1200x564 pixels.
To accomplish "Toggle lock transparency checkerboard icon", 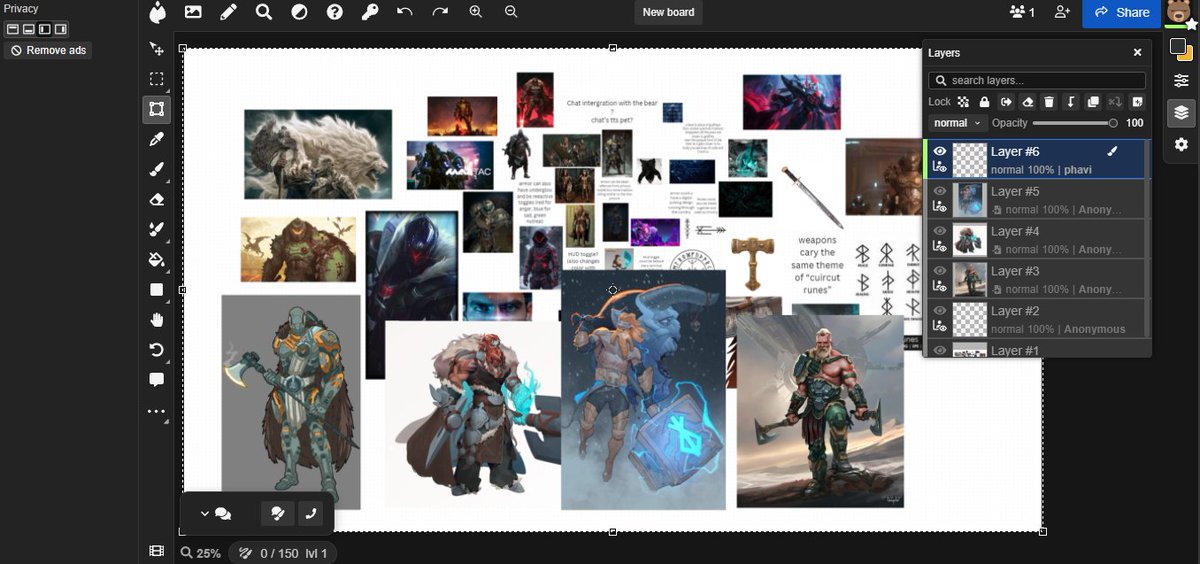I will 963,102.
